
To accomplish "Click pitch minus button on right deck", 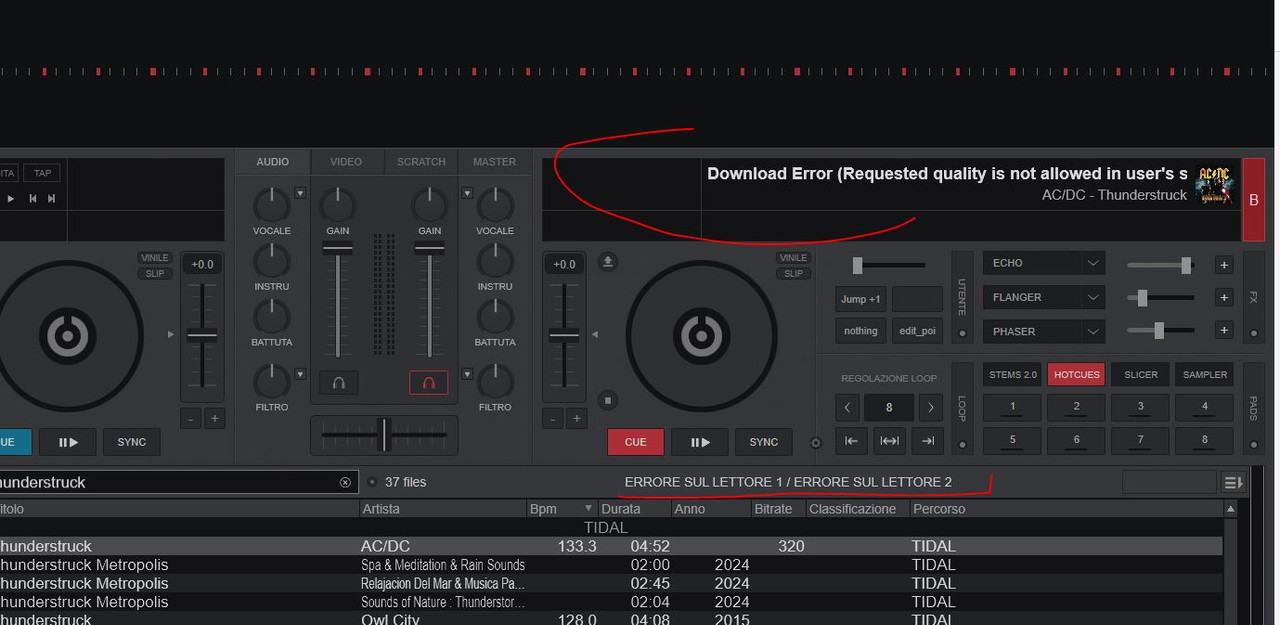I will tap(552, 418).
